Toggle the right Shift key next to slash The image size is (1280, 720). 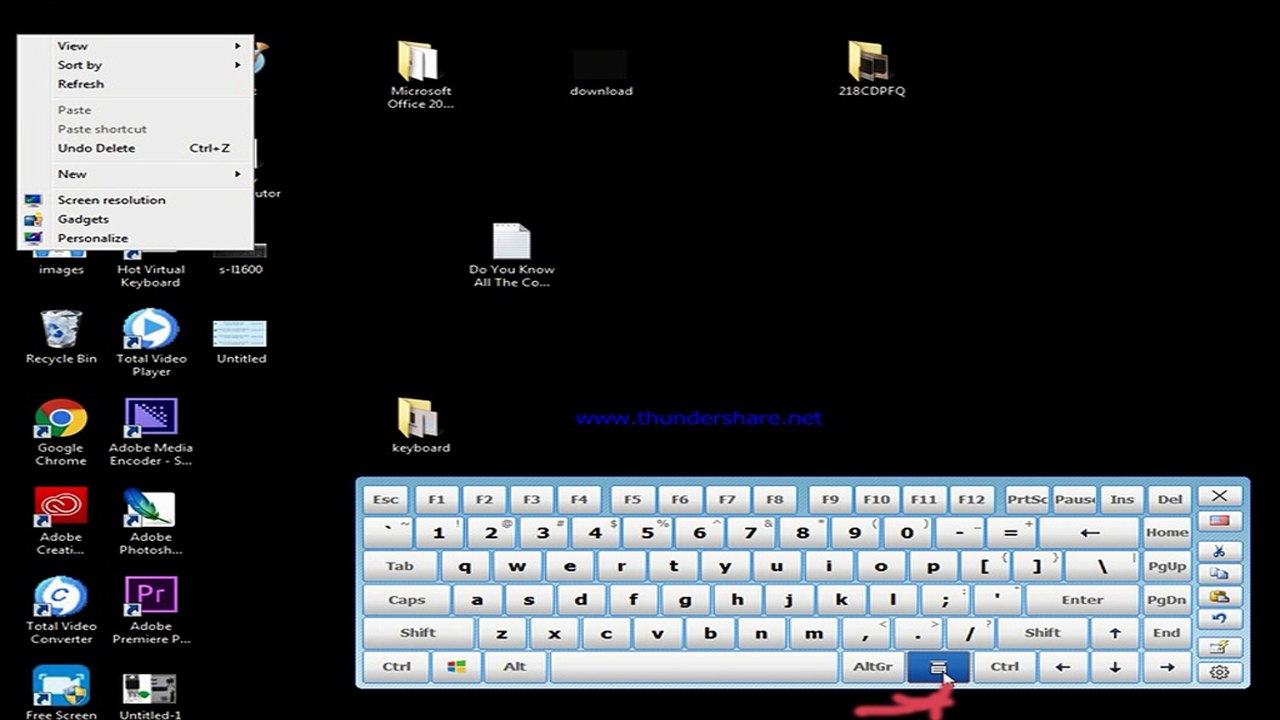[x=1042, y=633]
